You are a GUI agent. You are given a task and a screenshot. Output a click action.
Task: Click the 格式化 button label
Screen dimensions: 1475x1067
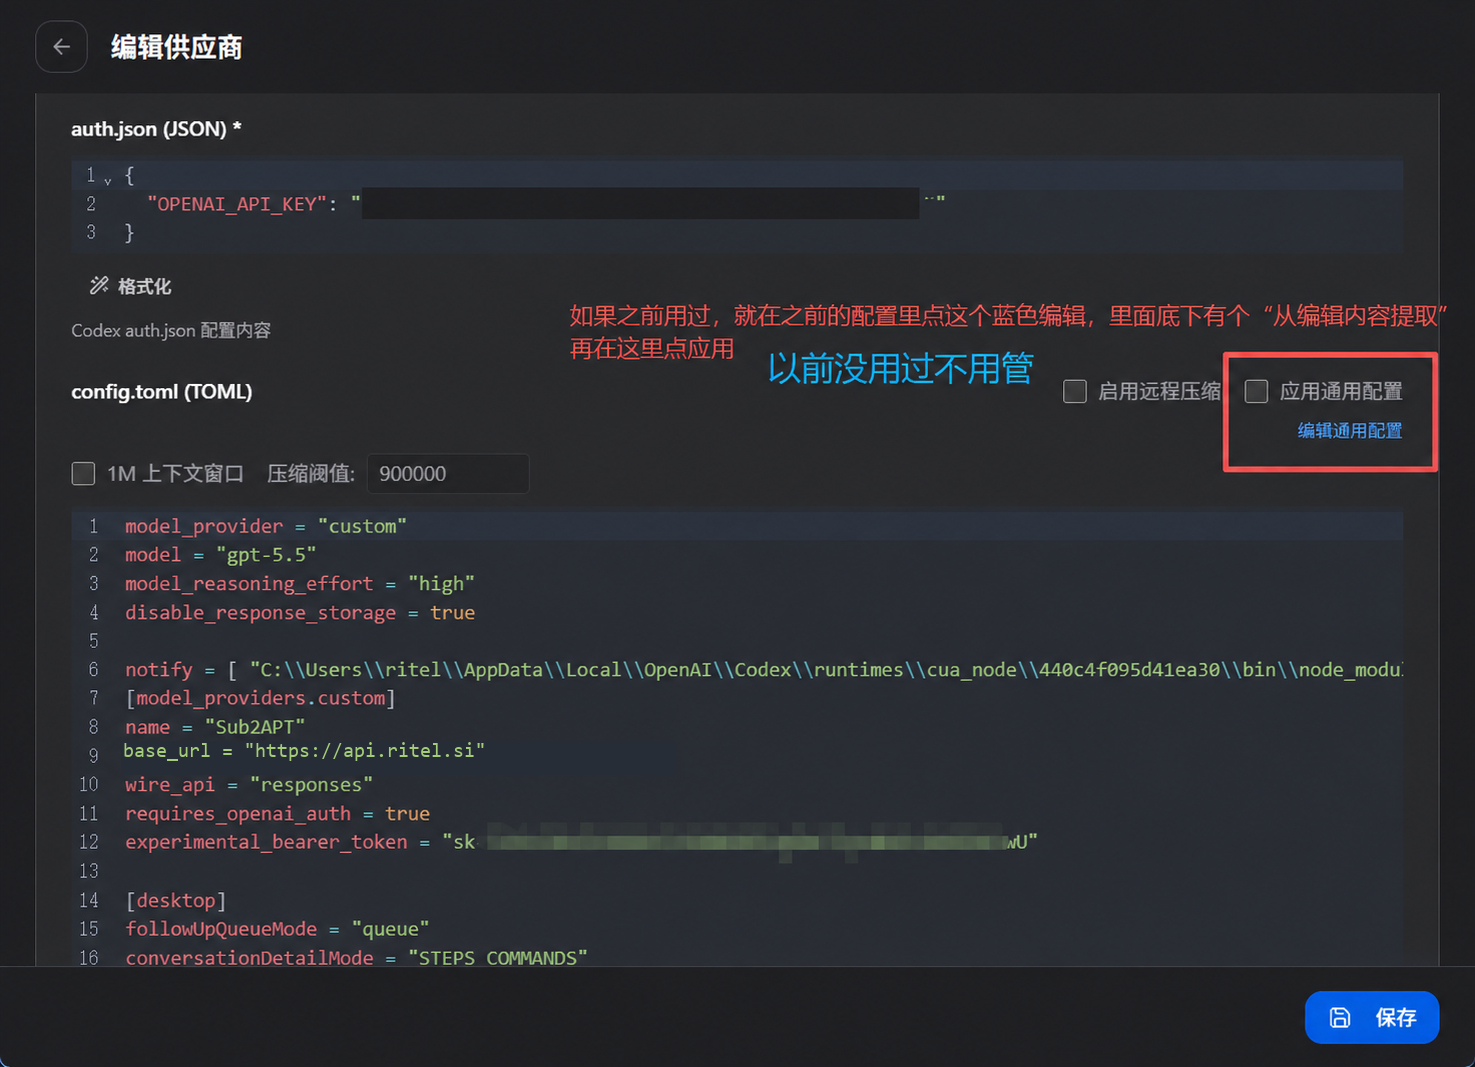coord(145,287)
